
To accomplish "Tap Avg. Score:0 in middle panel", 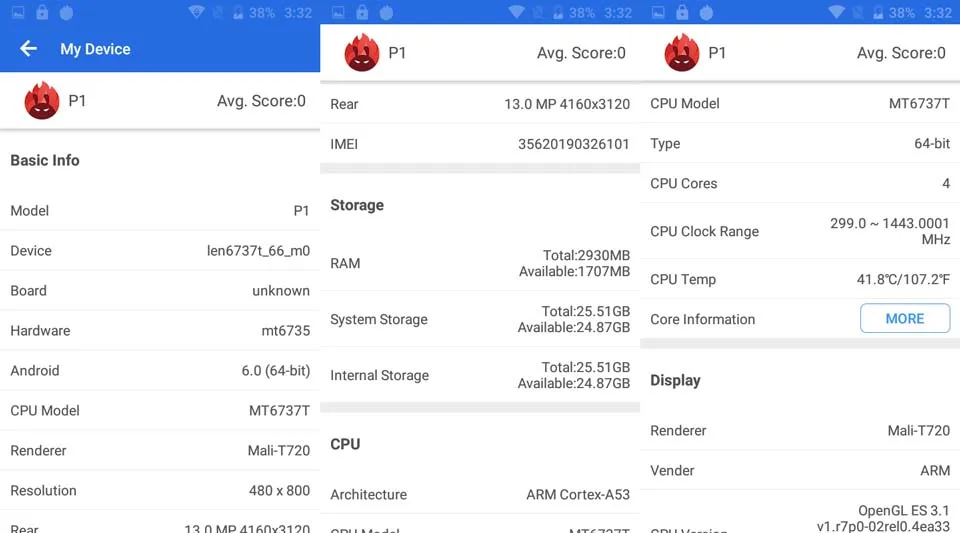I will 582,53.
